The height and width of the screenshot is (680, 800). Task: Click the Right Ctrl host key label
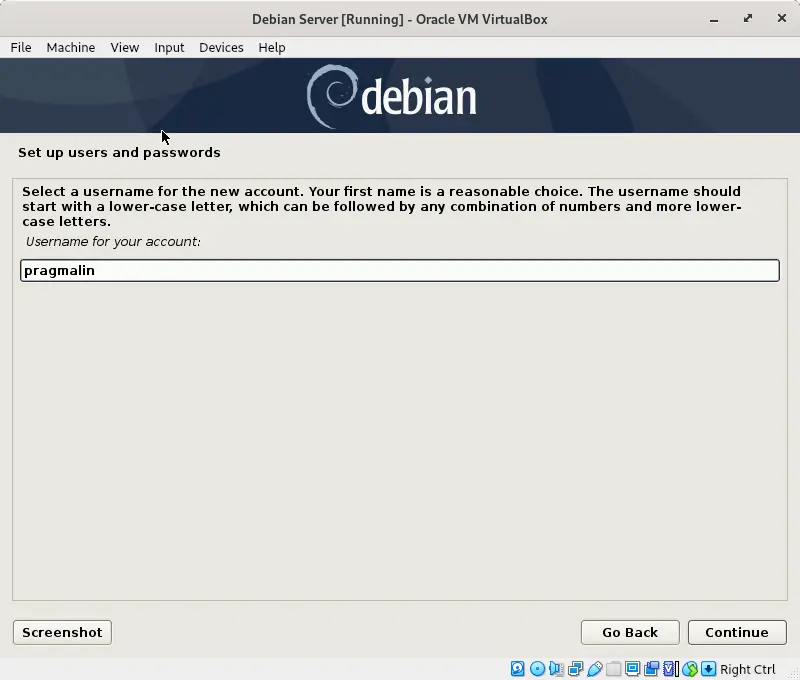click(747, 669)
